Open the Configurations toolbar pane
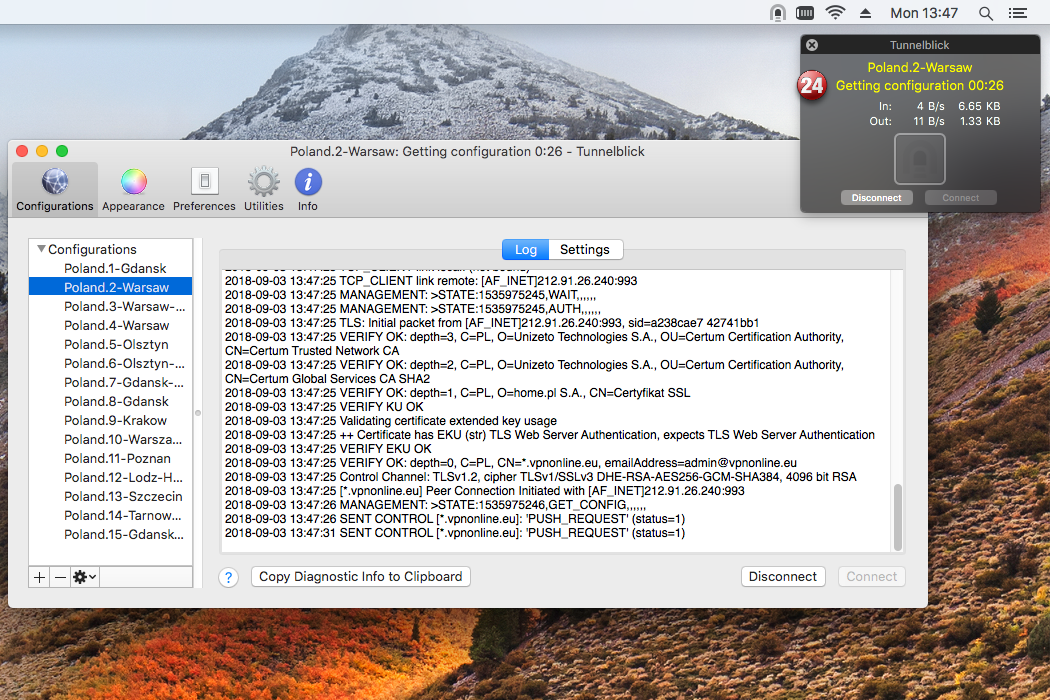 click(55, 189)
